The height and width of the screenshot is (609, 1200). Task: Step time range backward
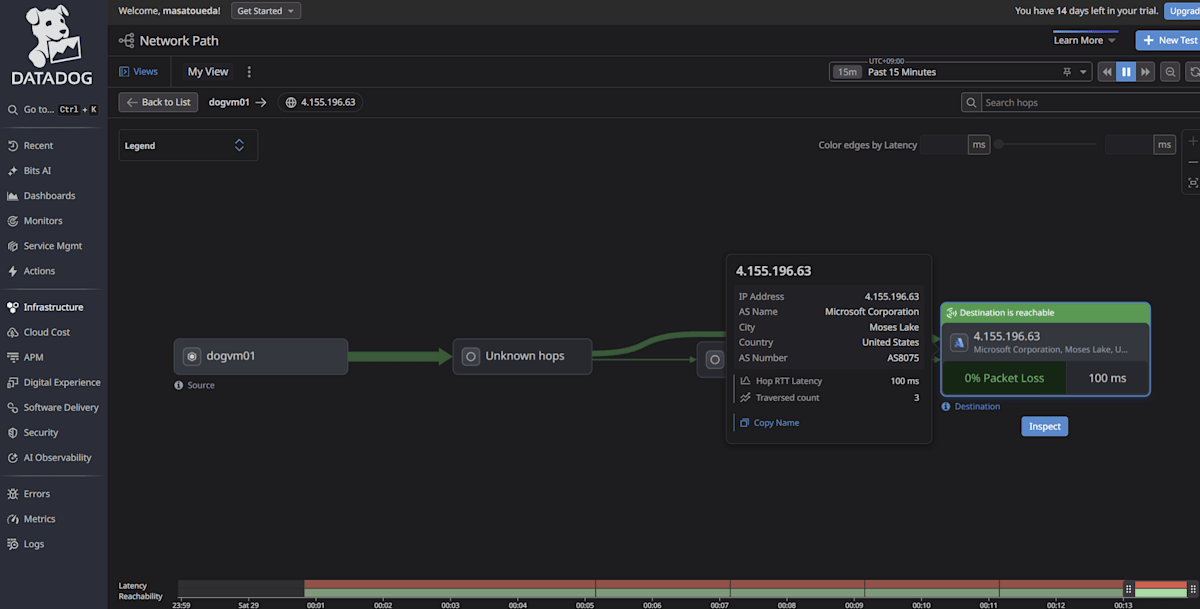[x=1107, y=72]
